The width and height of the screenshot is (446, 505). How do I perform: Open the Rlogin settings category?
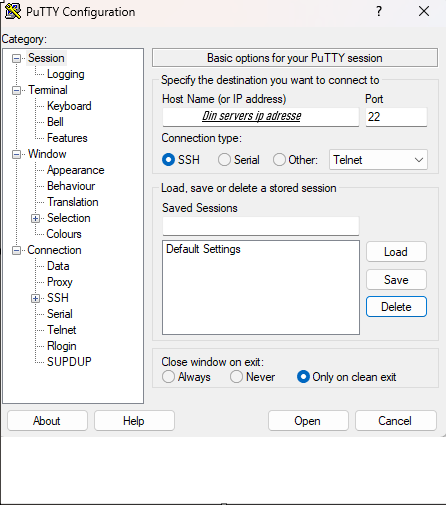click(x=62, y=346)
